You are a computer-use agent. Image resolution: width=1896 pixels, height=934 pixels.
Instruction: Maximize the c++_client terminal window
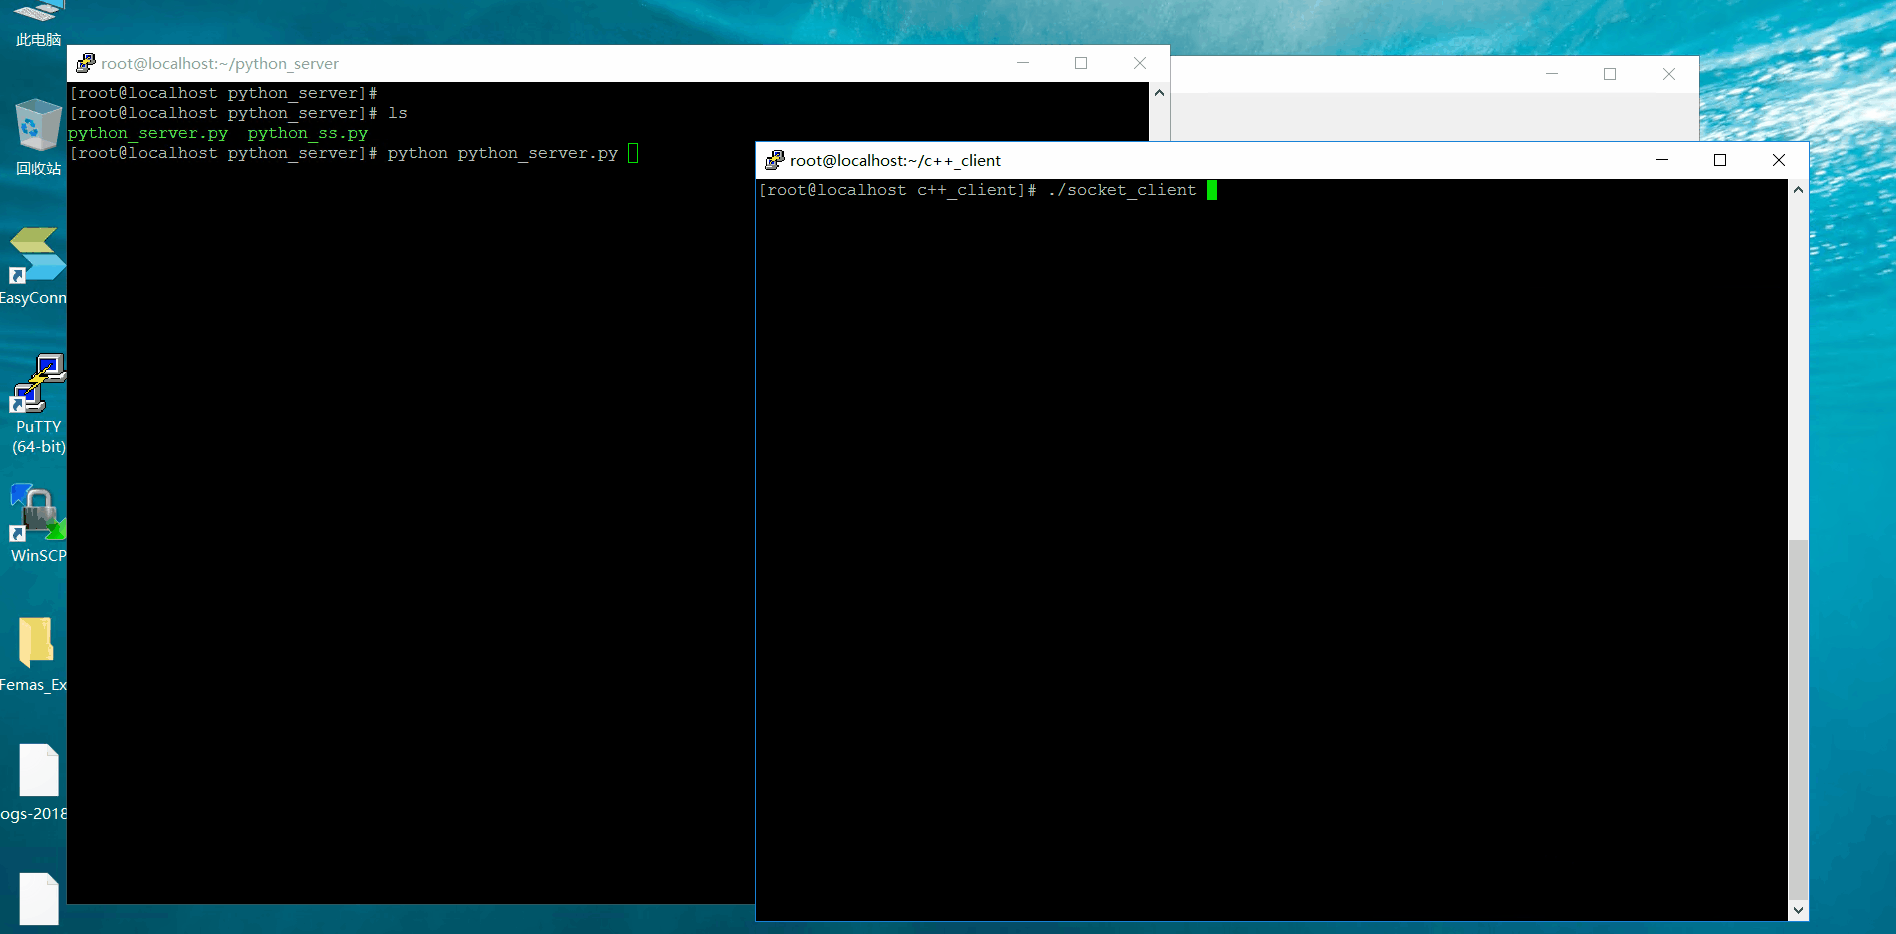(x=1719, y=160)
